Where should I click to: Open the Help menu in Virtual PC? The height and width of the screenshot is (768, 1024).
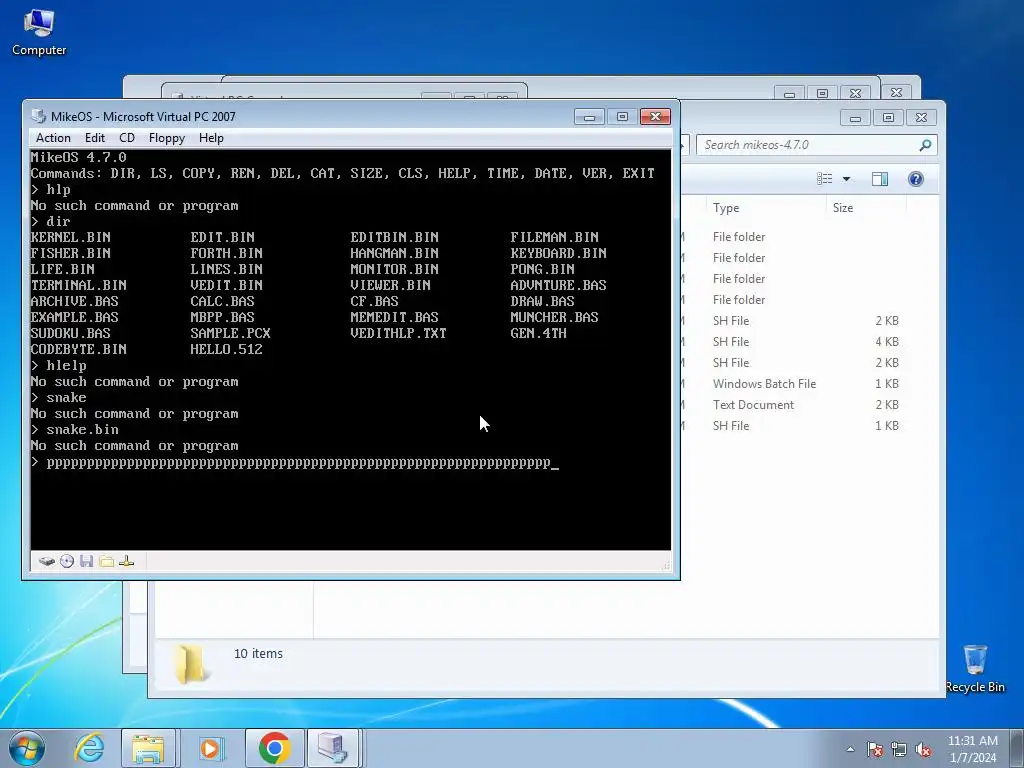coord(211,138)
